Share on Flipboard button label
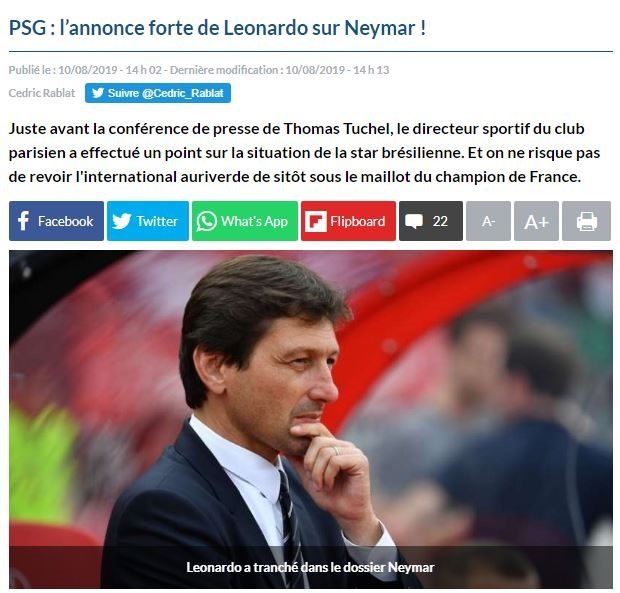The image size is (620, 593). [x=357, y=221]
